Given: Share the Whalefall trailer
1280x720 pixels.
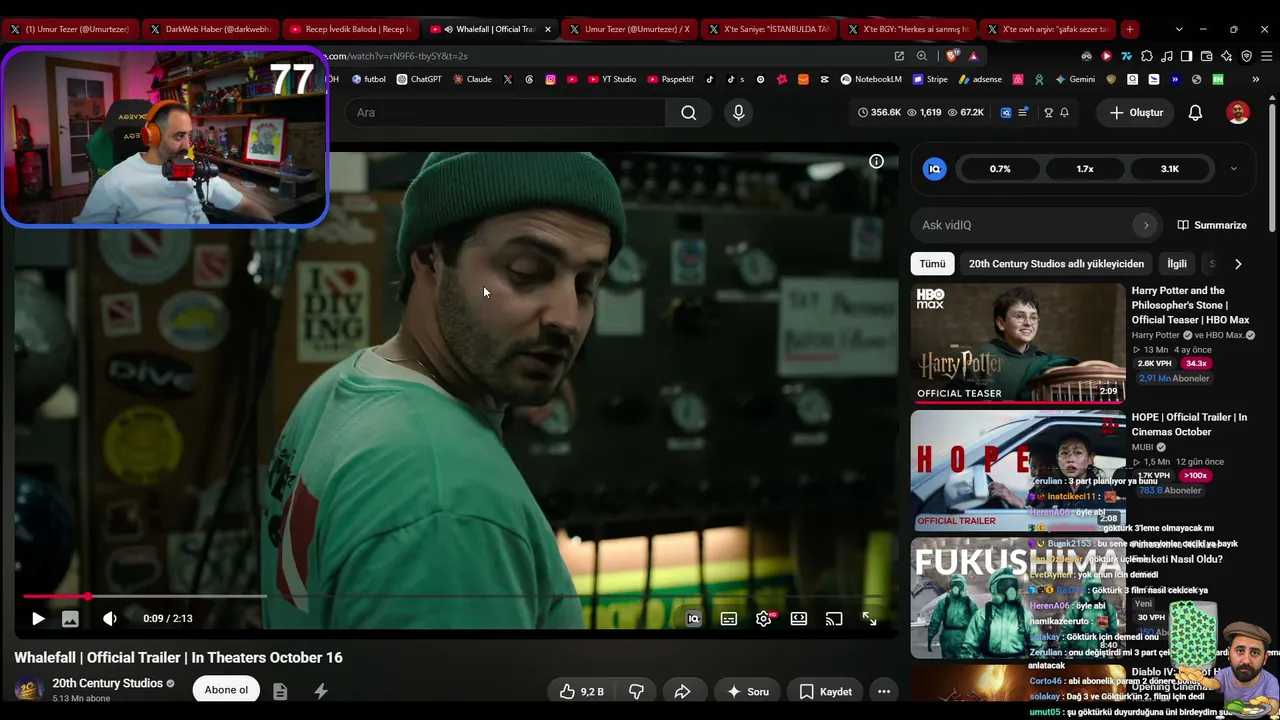Looking at the screenshot, I should [683, 691].
